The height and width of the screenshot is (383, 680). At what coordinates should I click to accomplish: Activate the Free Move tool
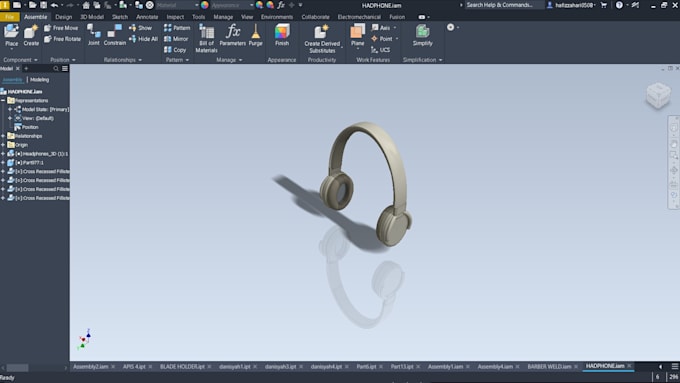point(61,28)
